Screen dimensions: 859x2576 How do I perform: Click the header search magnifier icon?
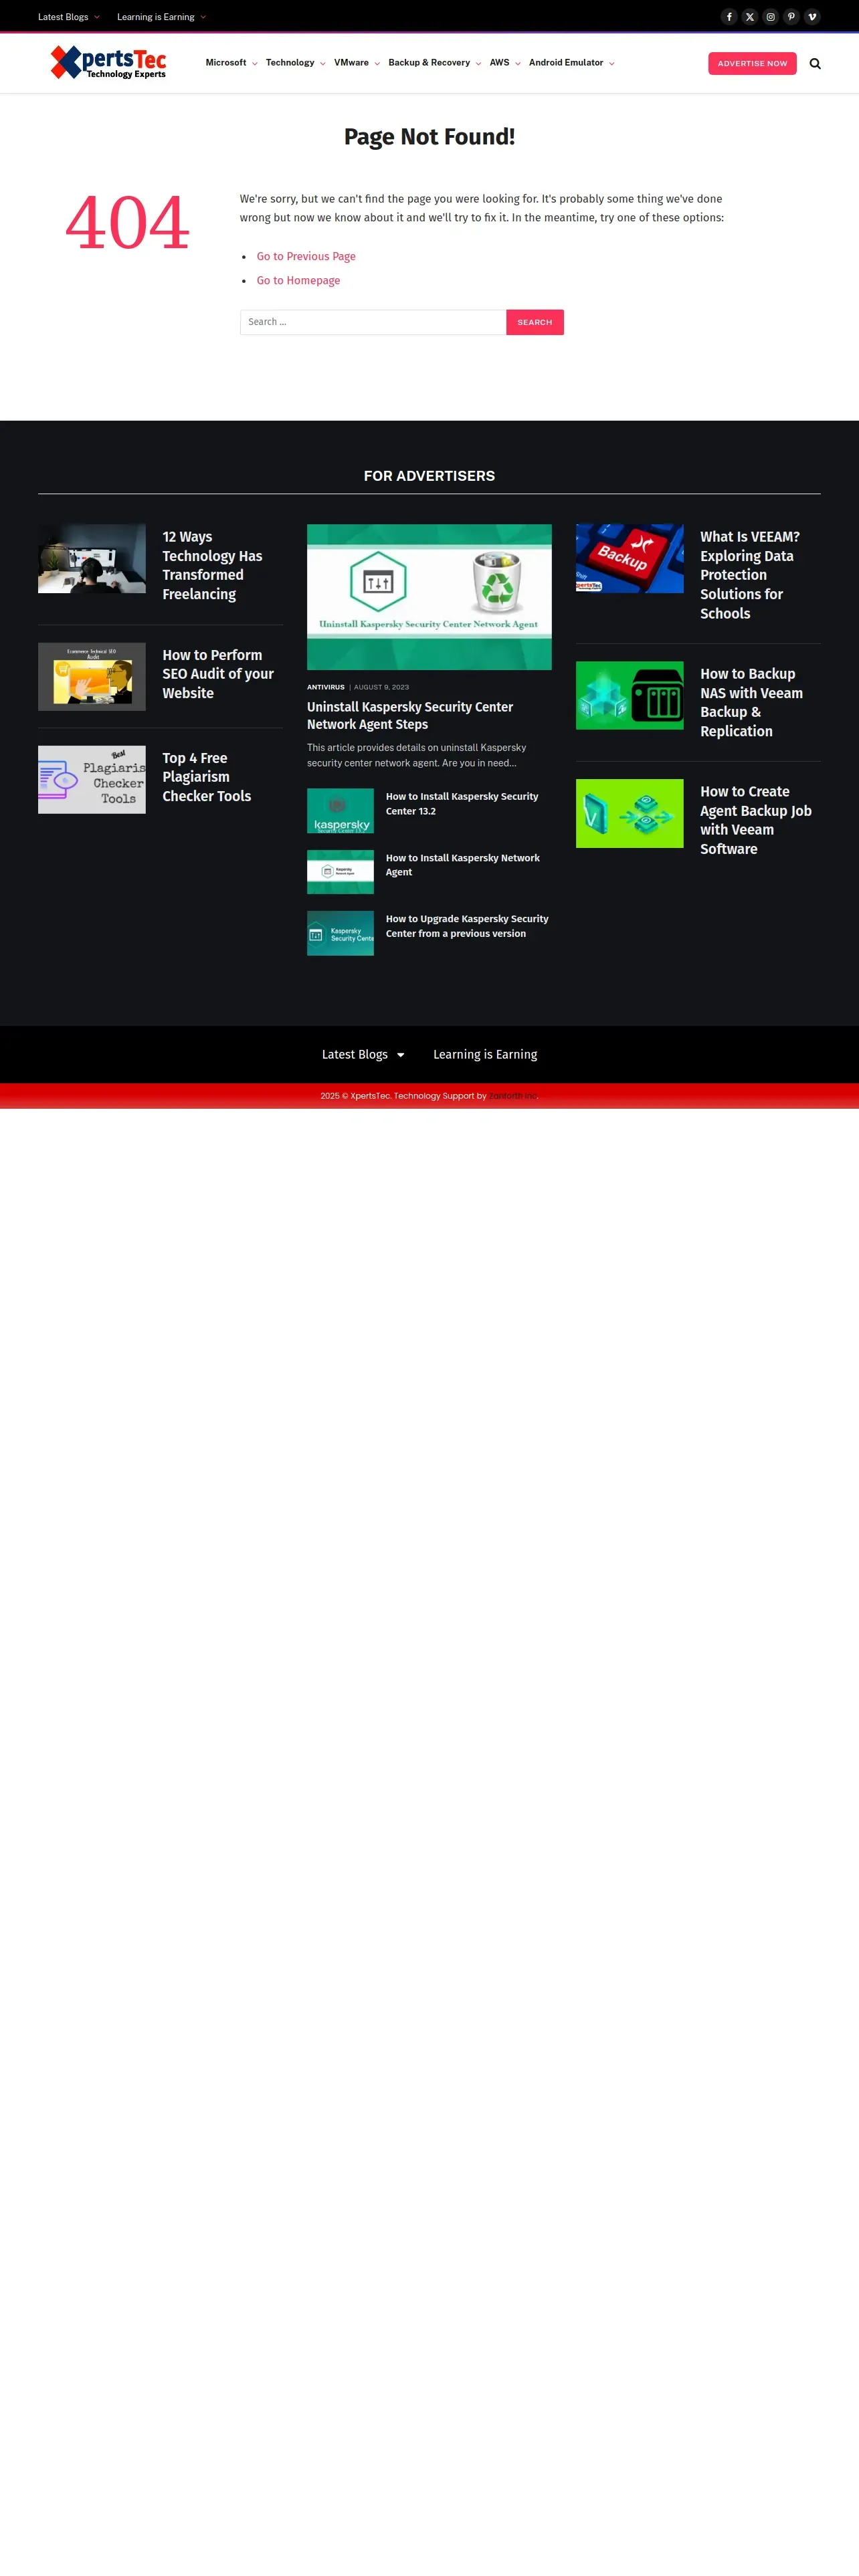(815, 63)
